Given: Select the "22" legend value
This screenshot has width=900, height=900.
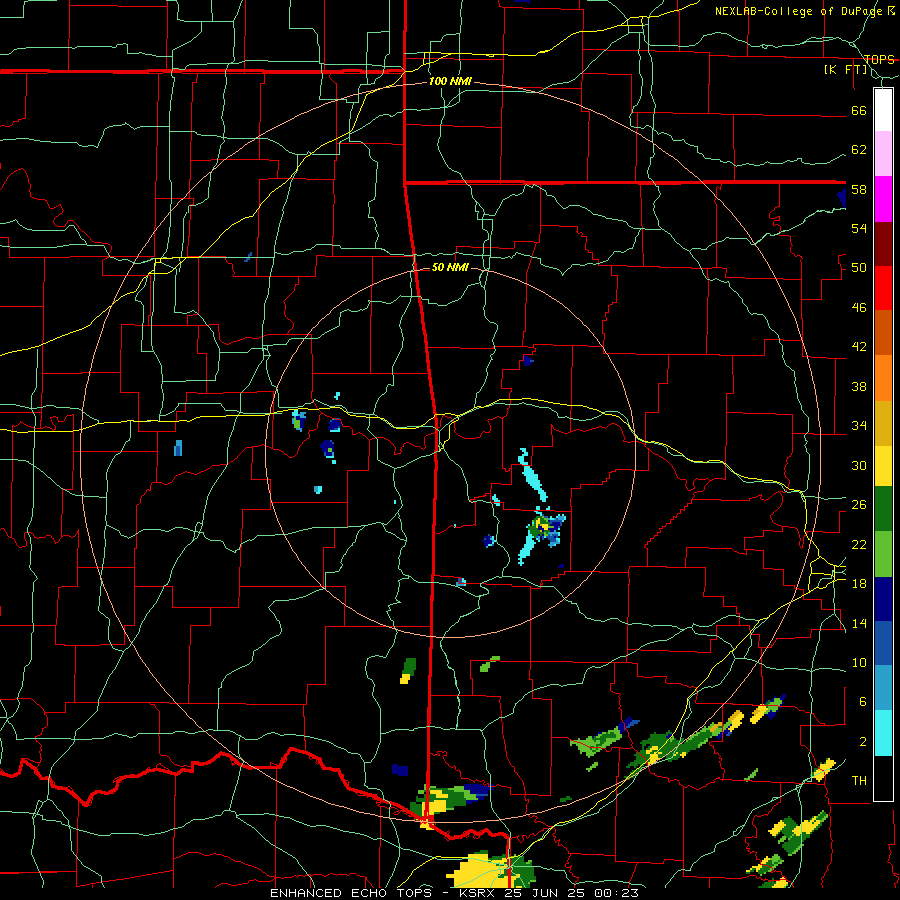Looking at the screenshot, I should [859, 544].
